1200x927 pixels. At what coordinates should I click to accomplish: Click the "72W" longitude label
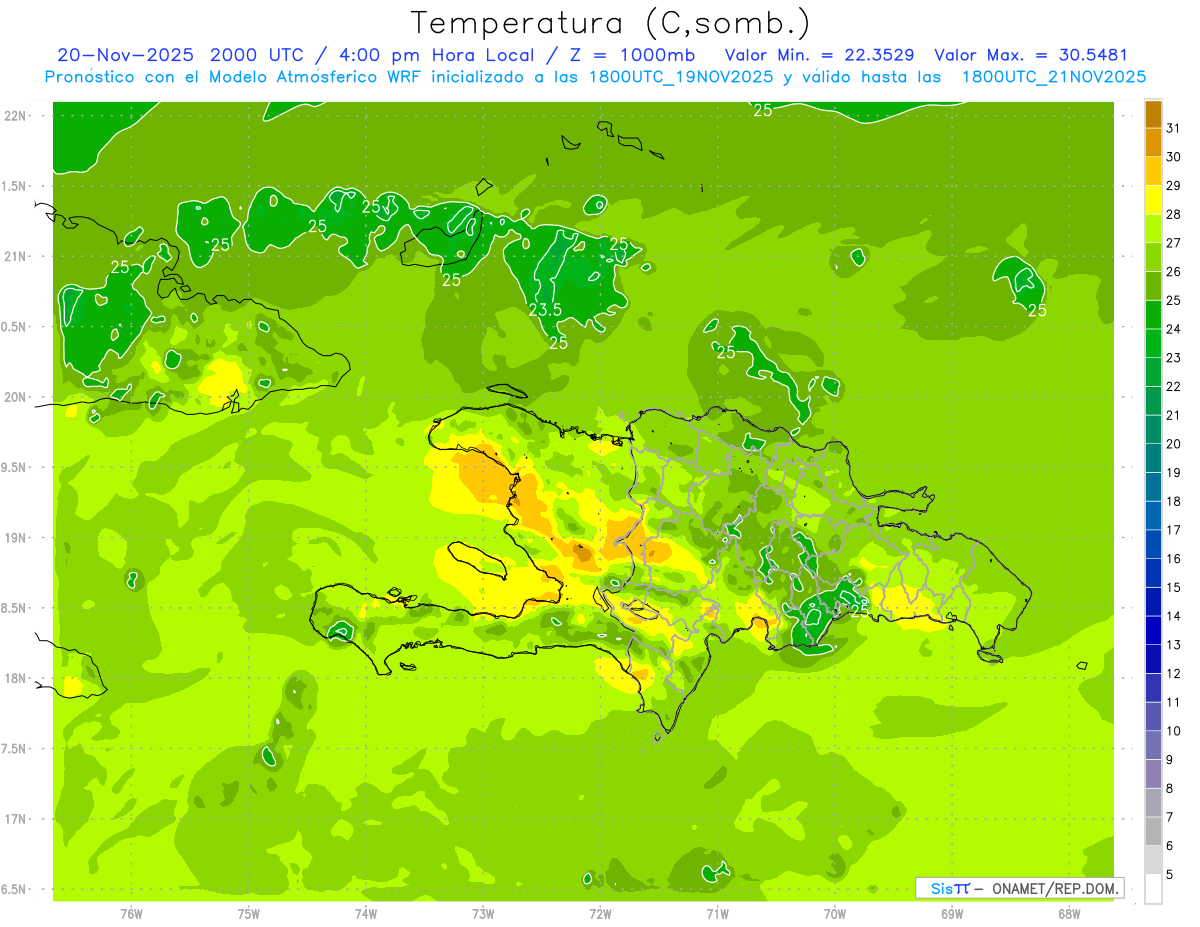(x=600, y=914)
